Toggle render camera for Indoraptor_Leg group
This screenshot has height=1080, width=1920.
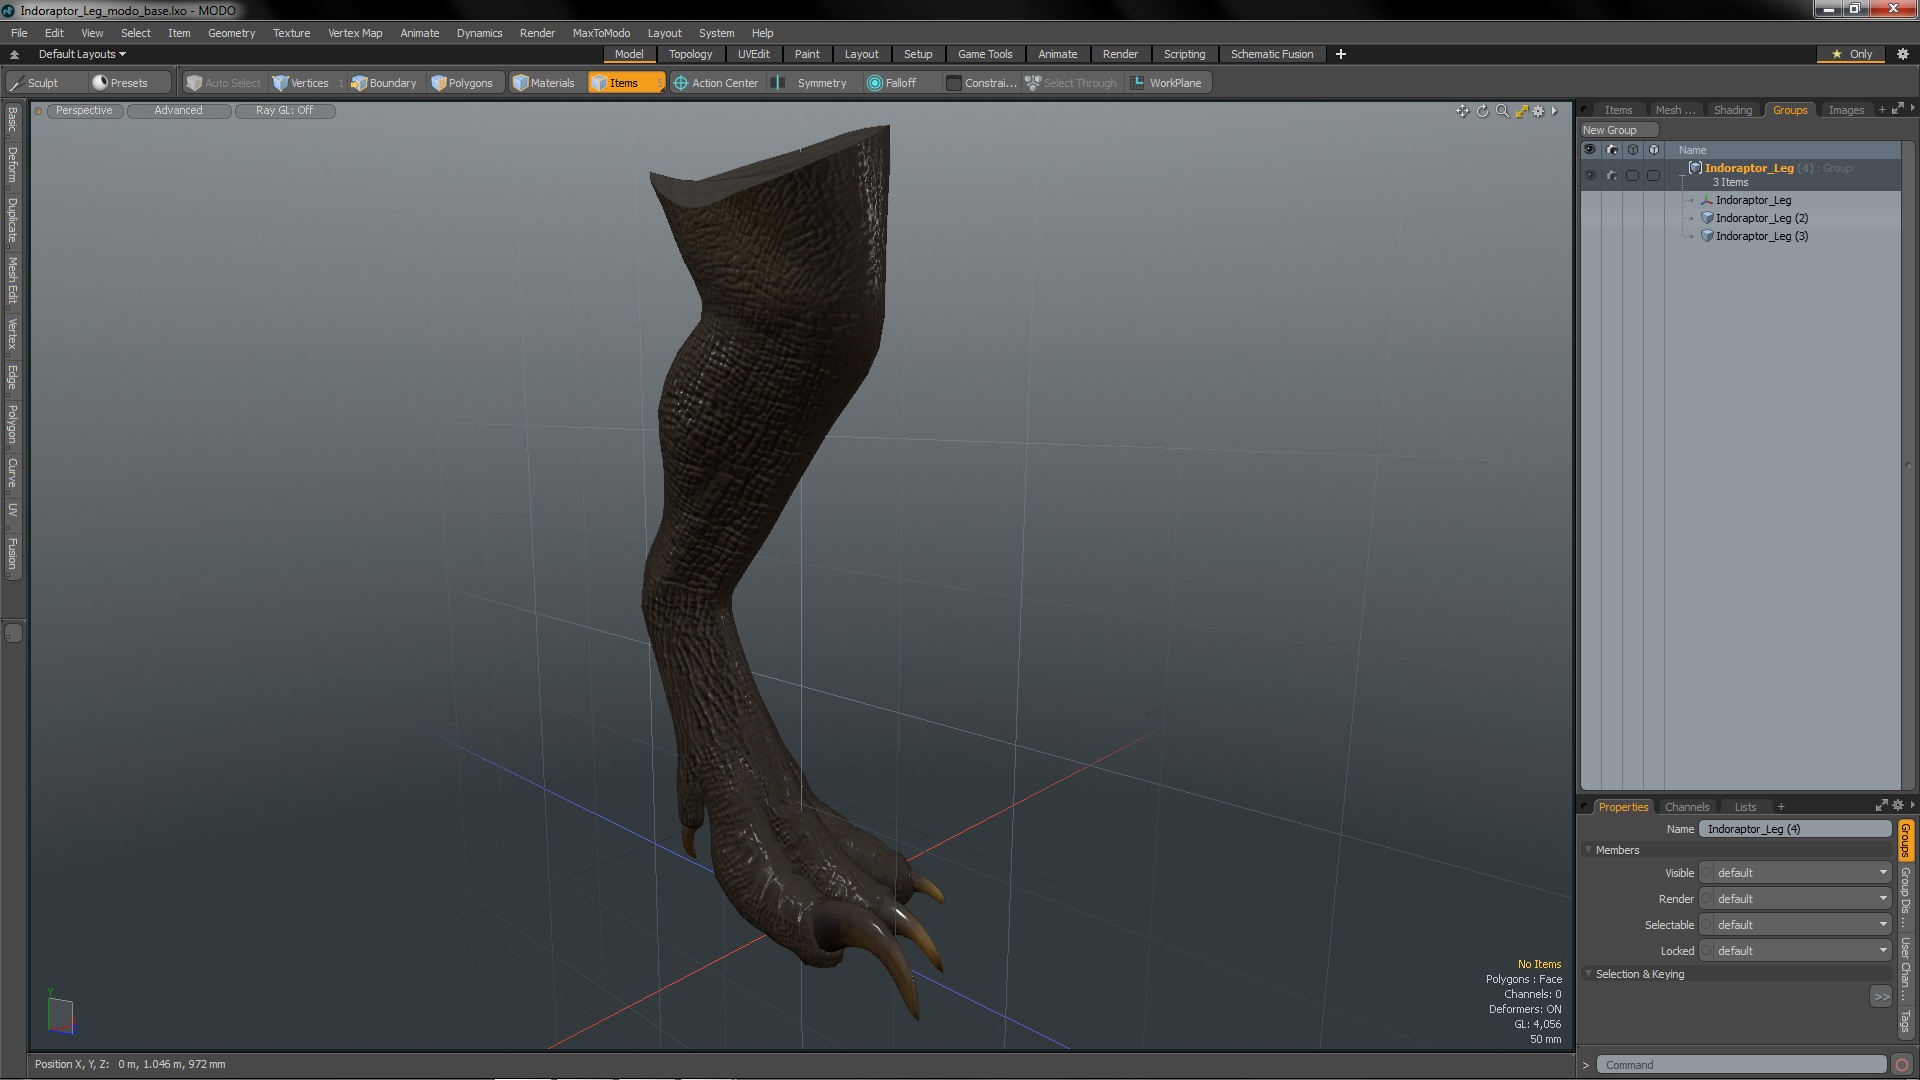point(1611,175)
